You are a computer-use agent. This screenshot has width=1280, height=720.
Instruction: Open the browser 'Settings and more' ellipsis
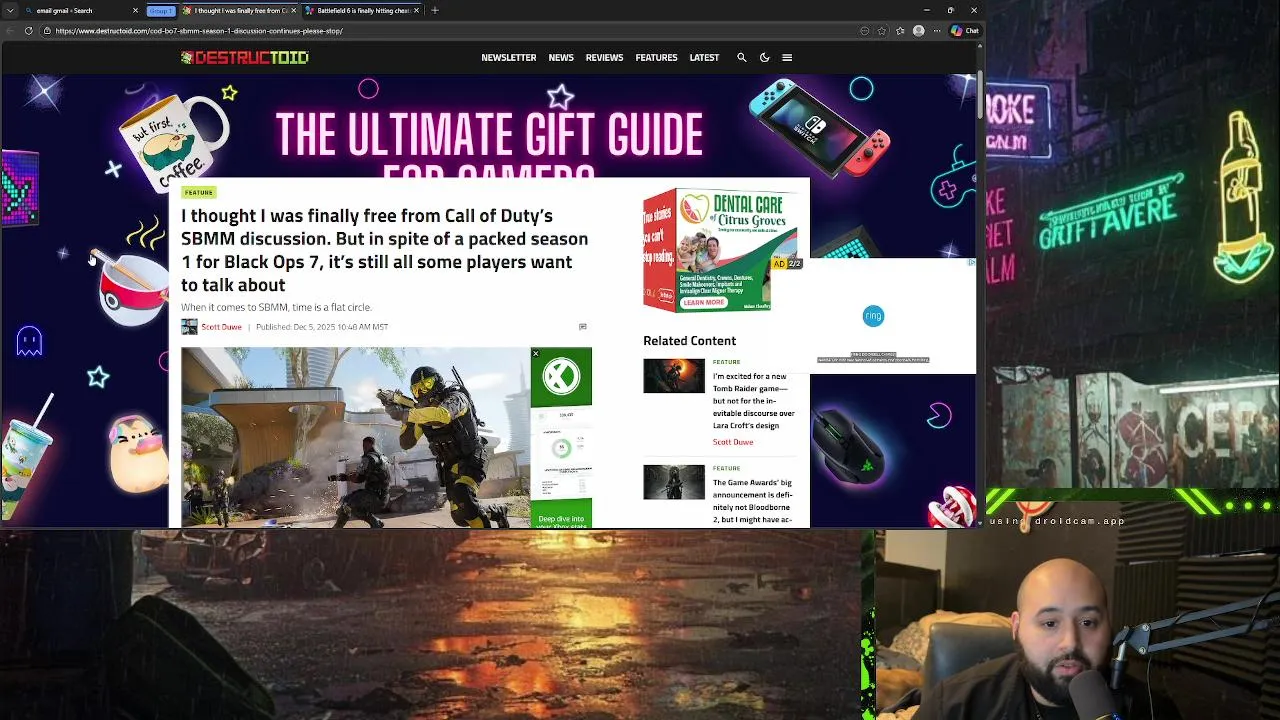(x=936, y=31)
